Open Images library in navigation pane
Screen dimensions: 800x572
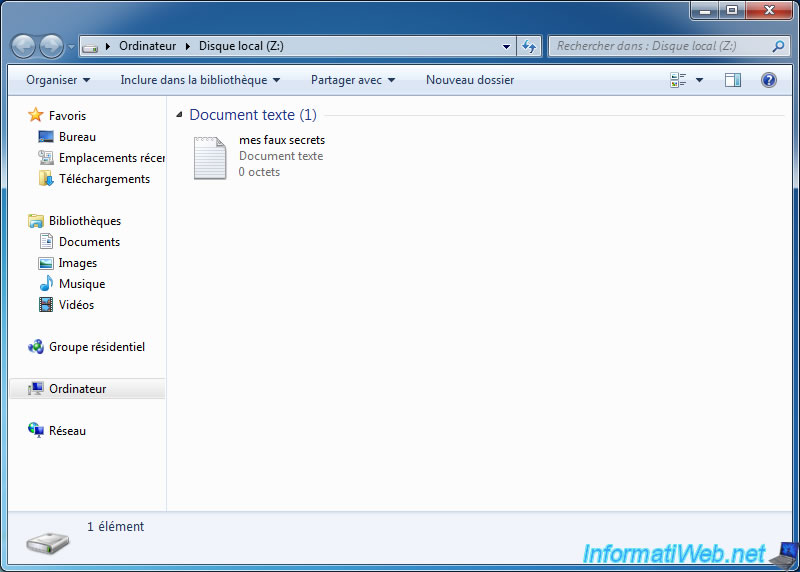[x=78, y=263]
